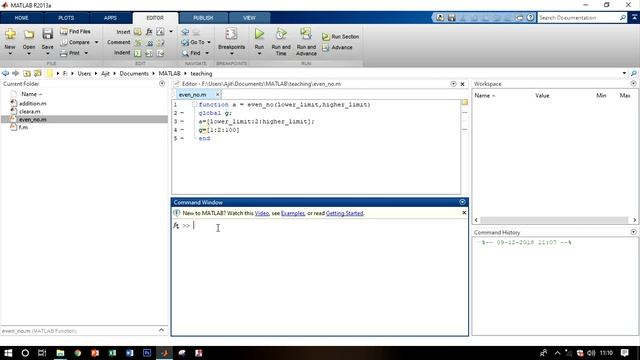The image size is (640, 360).
Task: Click the navigate back arrow in the ribbon
Action: (x=185, y=31)
